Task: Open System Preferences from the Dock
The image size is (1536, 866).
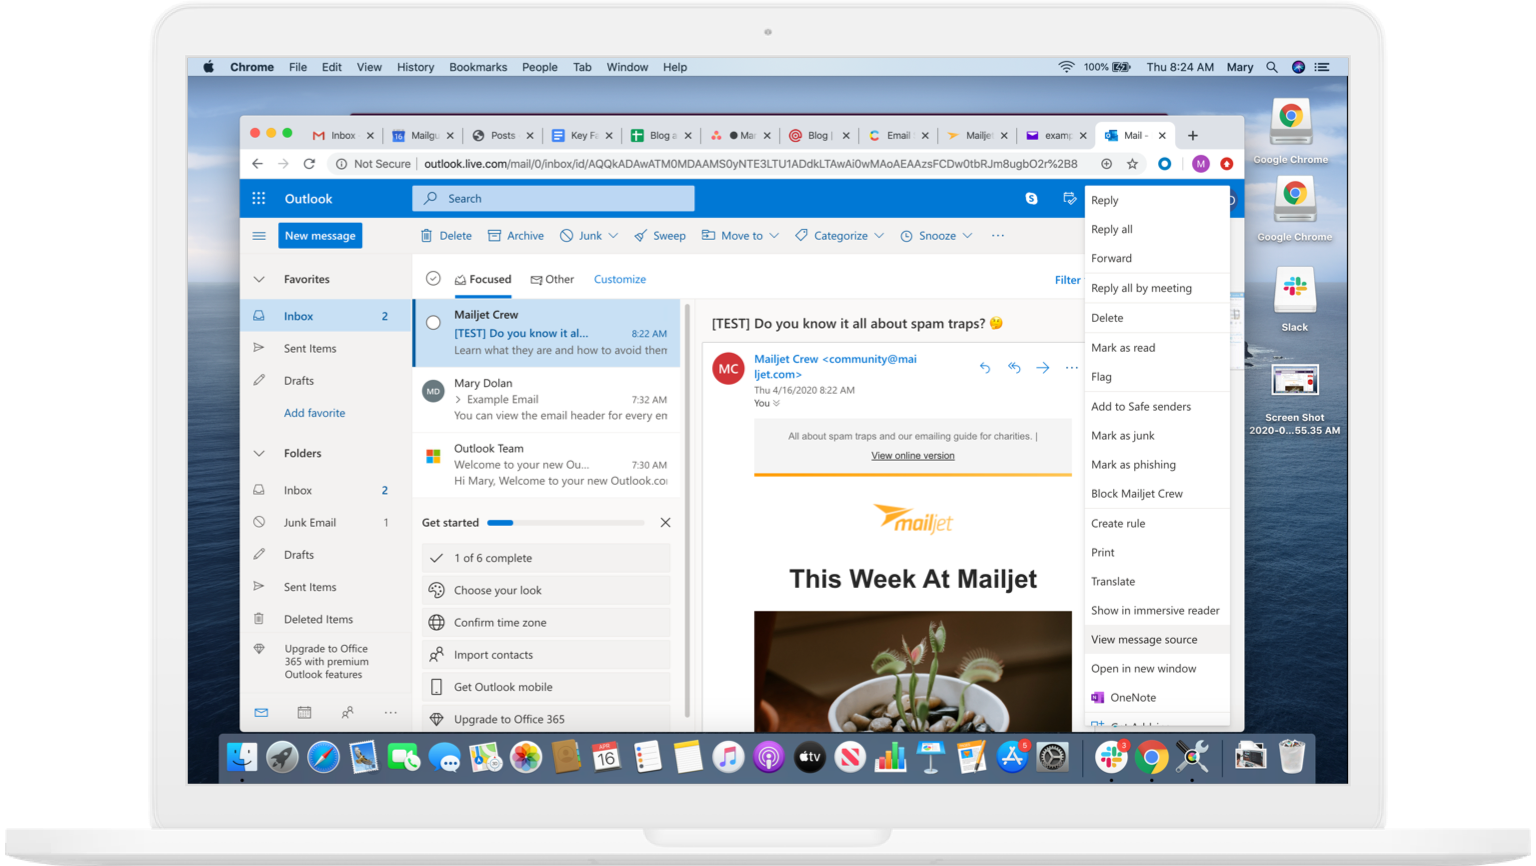Action: [1052, 757]
